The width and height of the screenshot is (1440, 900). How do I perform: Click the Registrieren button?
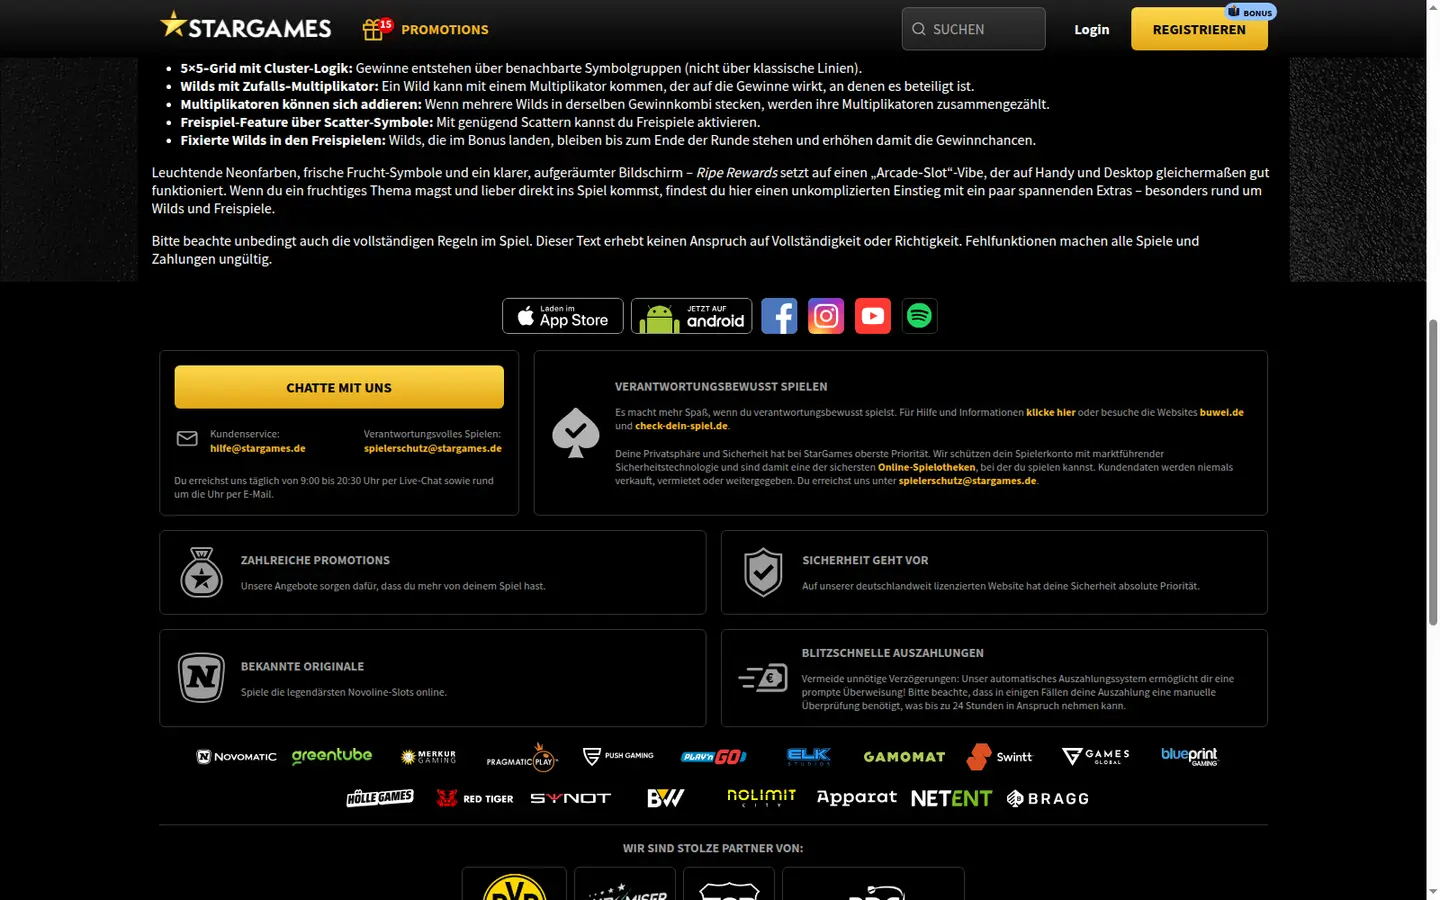coord(1199,29)
